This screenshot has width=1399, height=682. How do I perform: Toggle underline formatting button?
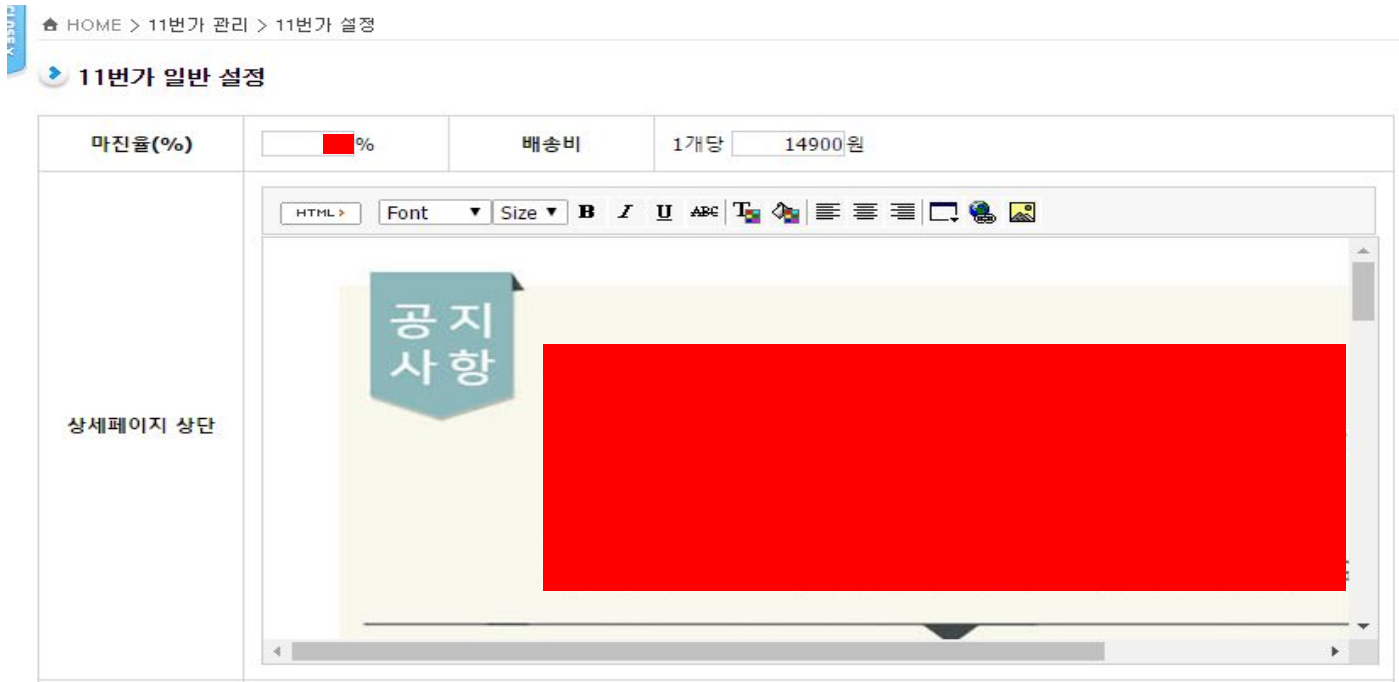(x=664, y=212)
